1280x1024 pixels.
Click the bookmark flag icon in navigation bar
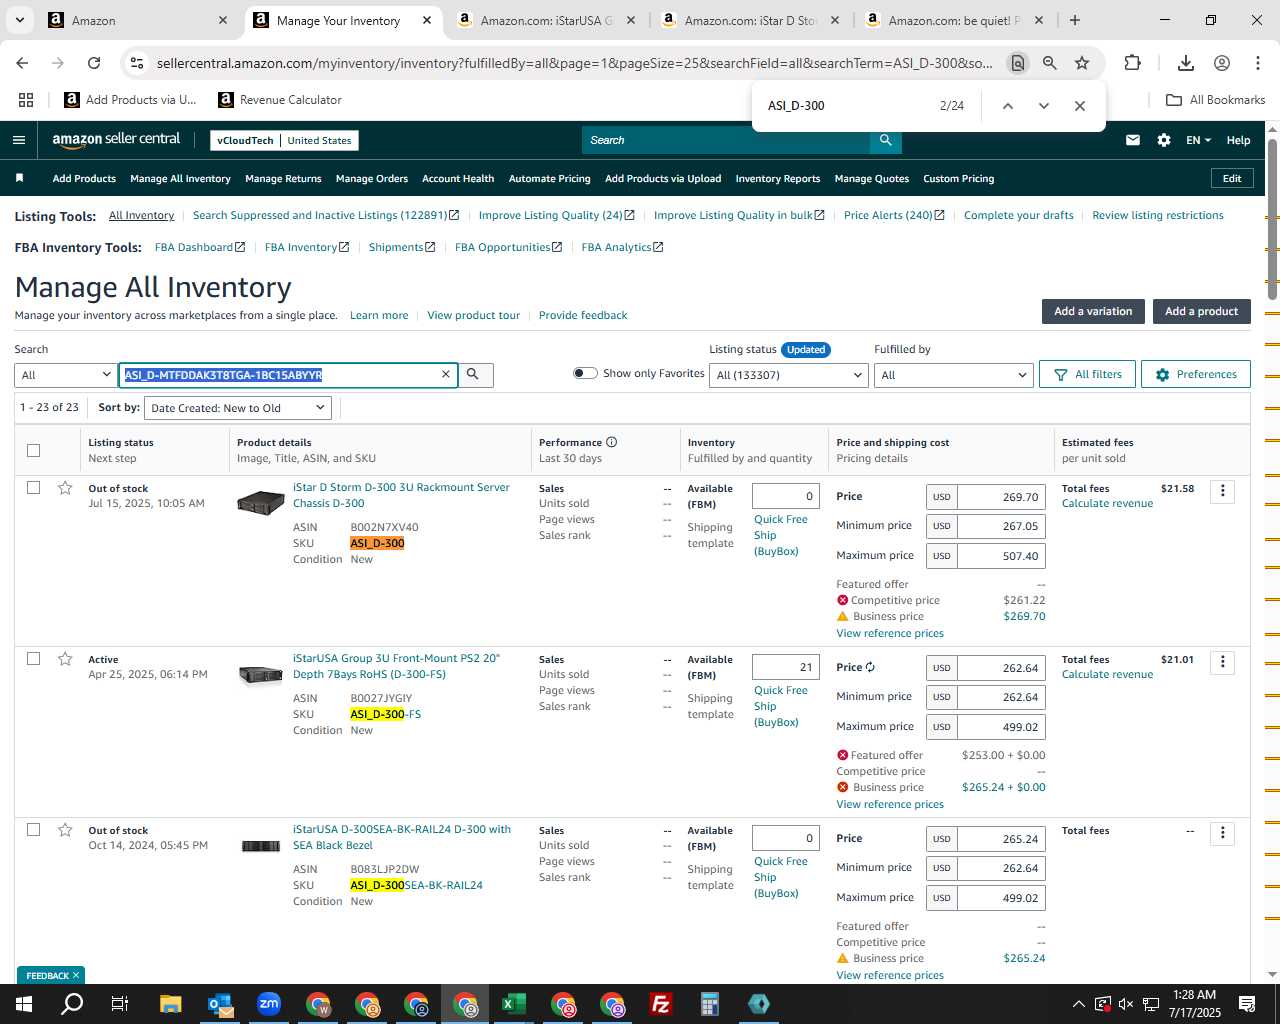point(19,178)
